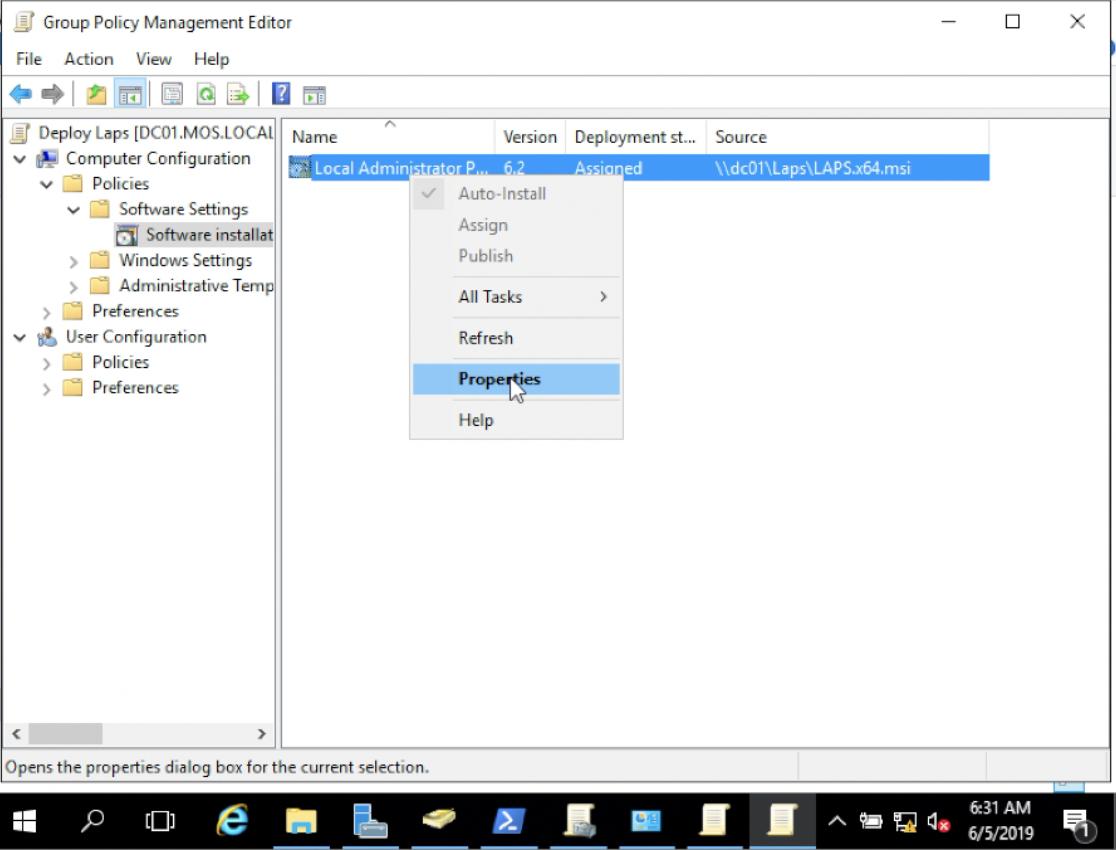Open the File menu

29,59
